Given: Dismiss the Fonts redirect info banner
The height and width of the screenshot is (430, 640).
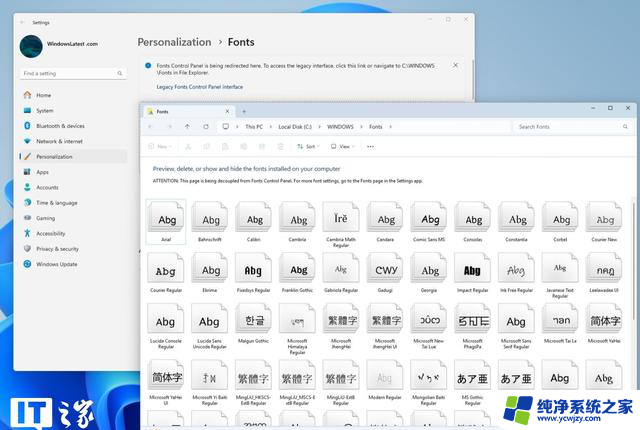Looking at the screenshot, I should 456,65.
